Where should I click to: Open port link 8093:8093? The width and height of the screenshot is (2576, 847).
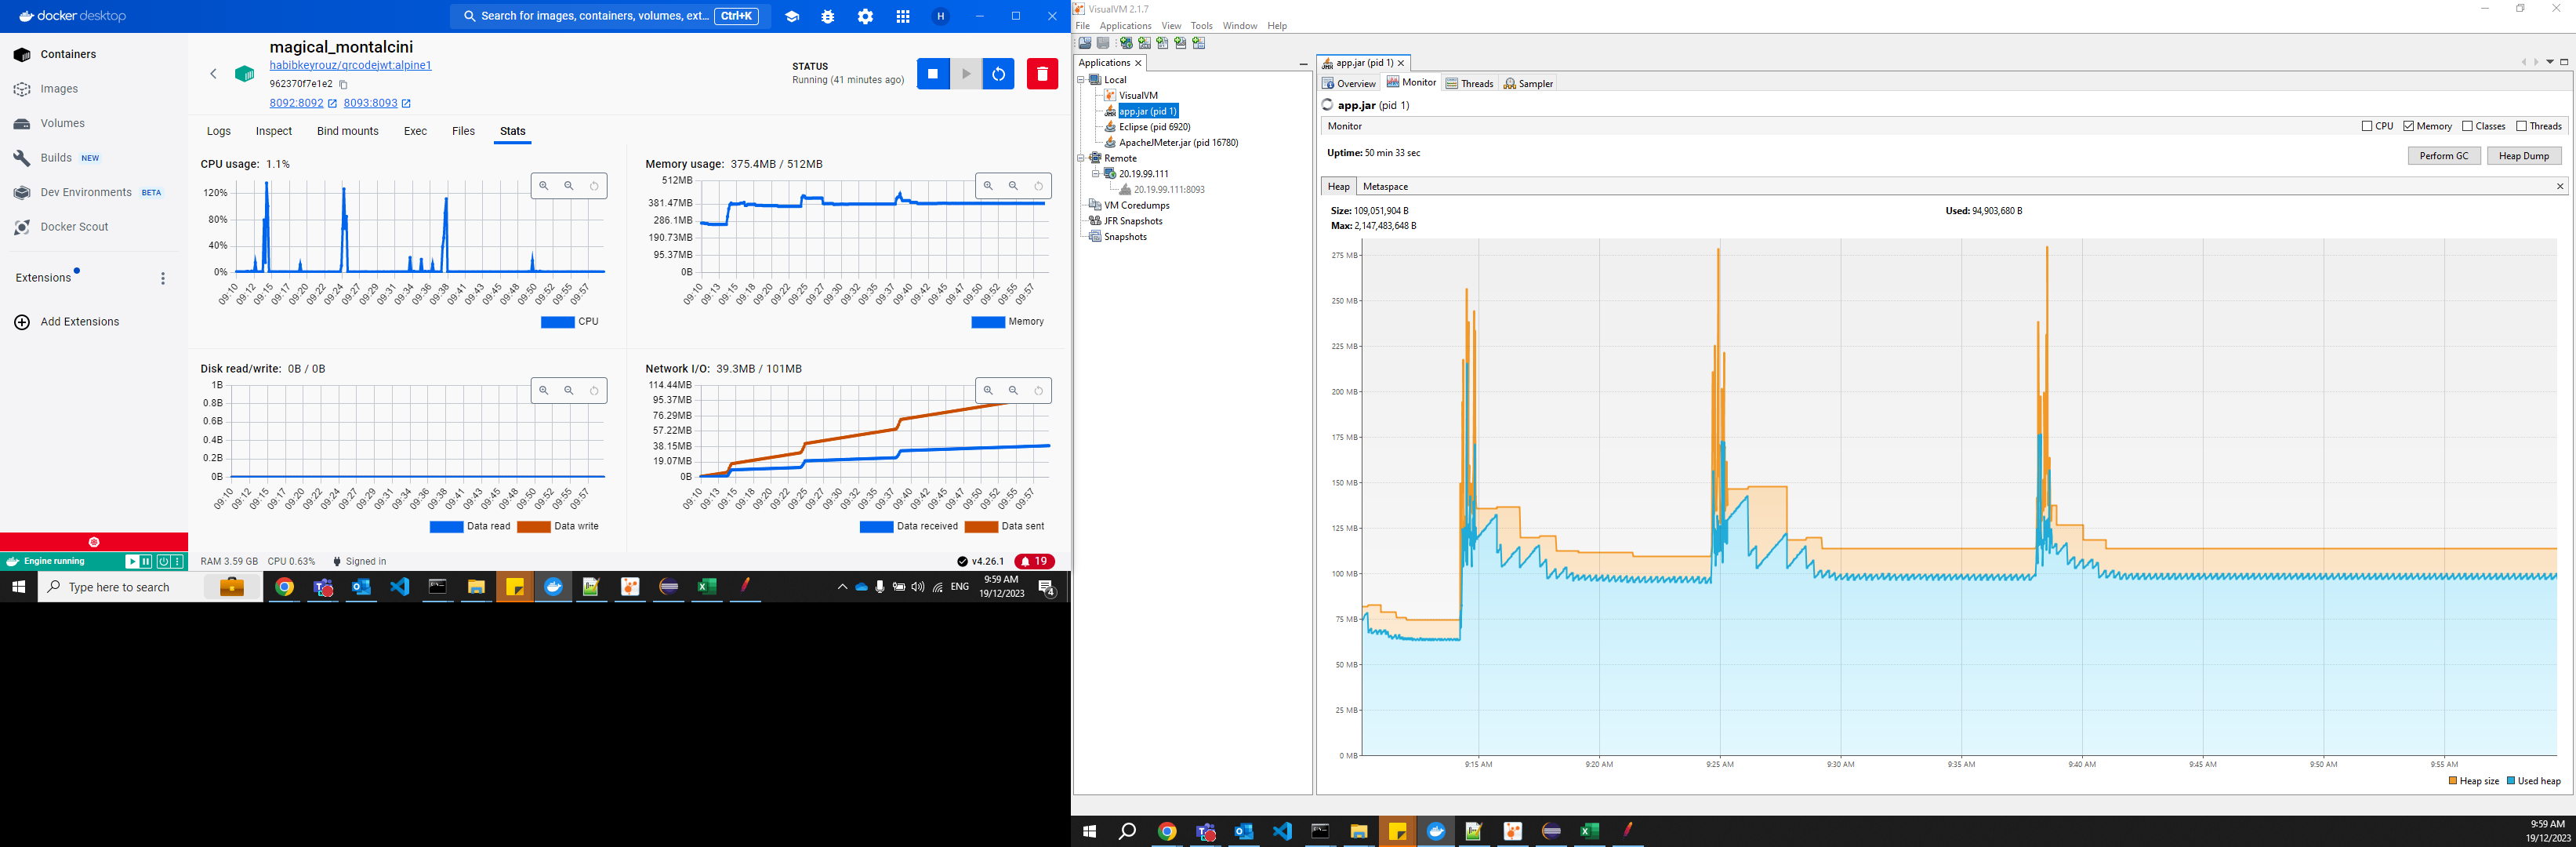pyautogui.click(x=370, y=103)
